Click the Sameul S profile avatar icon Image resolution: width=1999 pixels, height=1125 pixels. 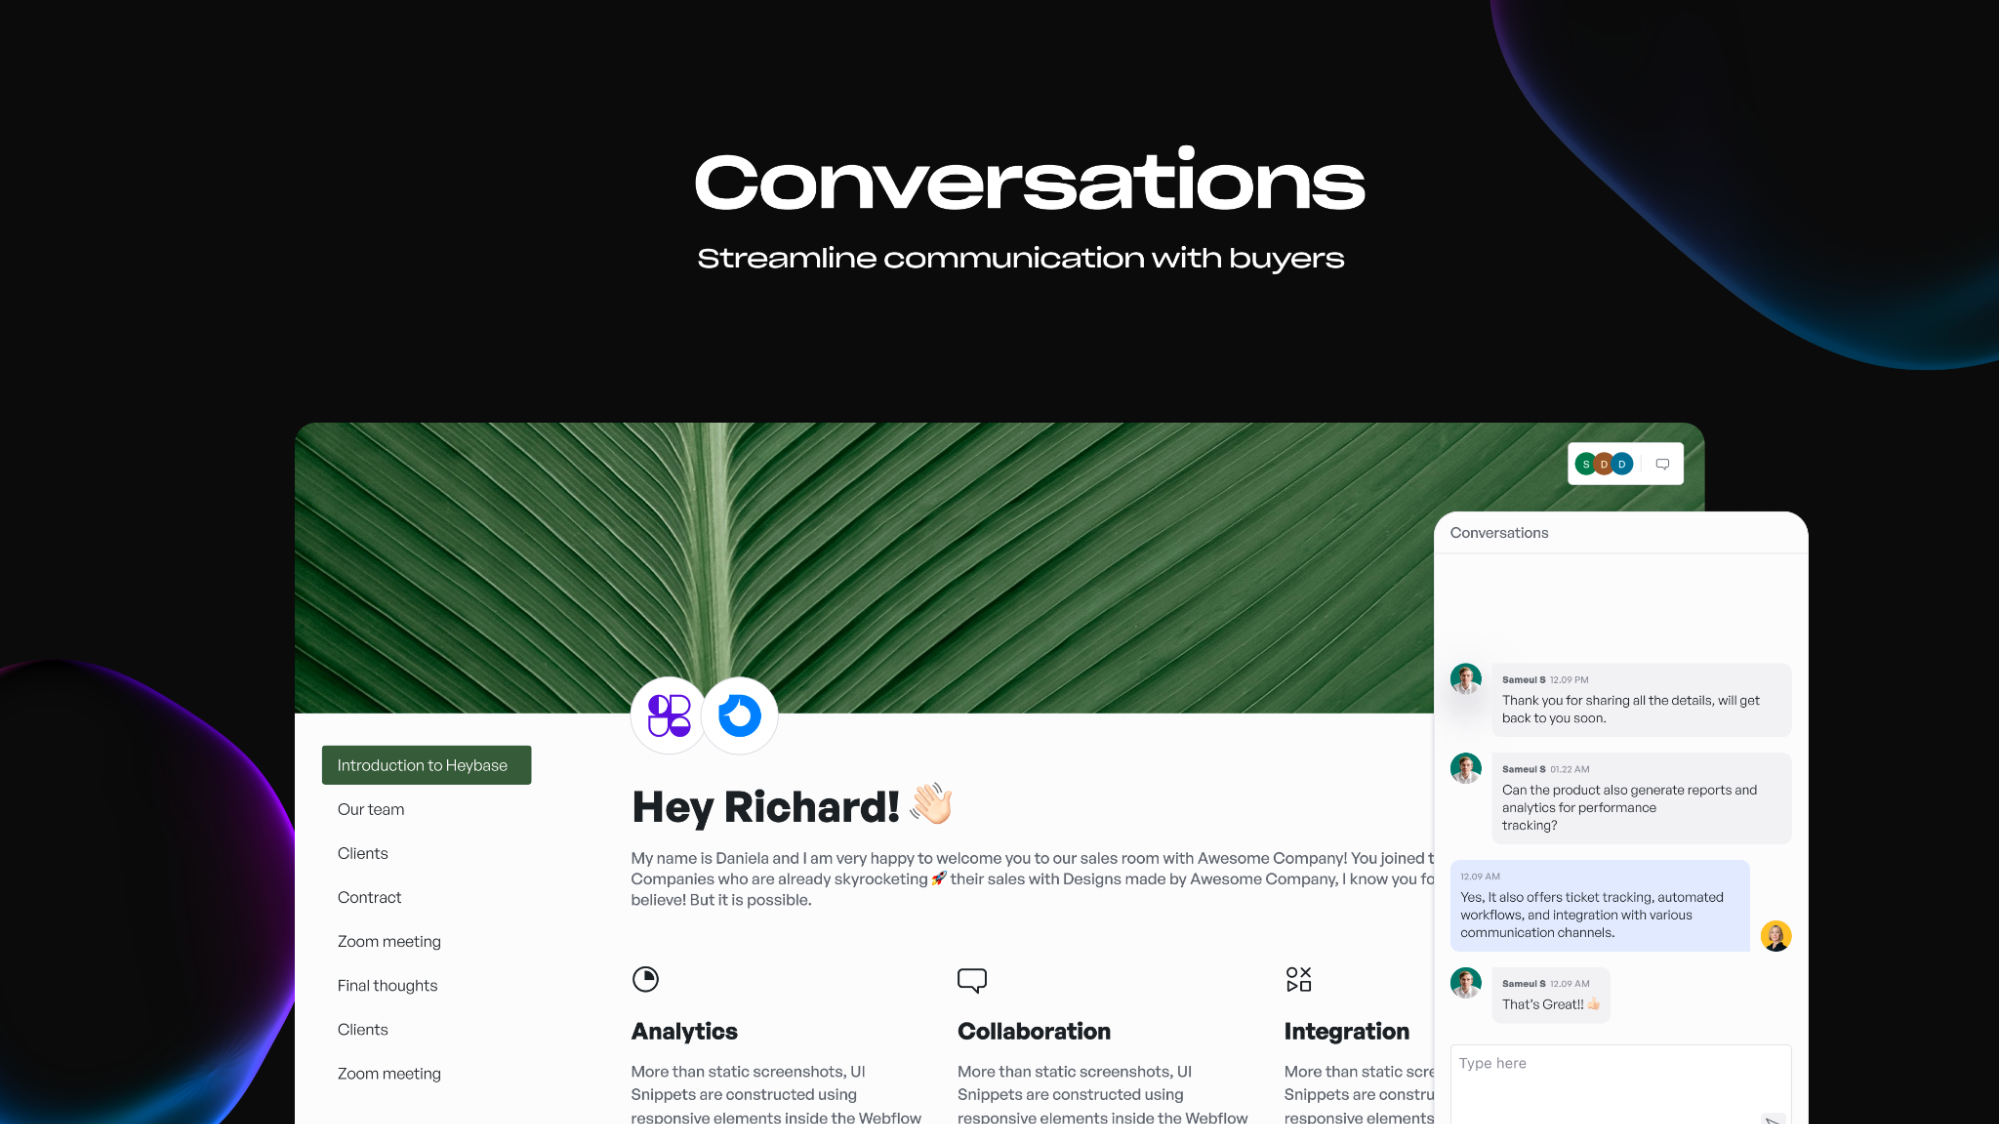[x=1466, y=679]
